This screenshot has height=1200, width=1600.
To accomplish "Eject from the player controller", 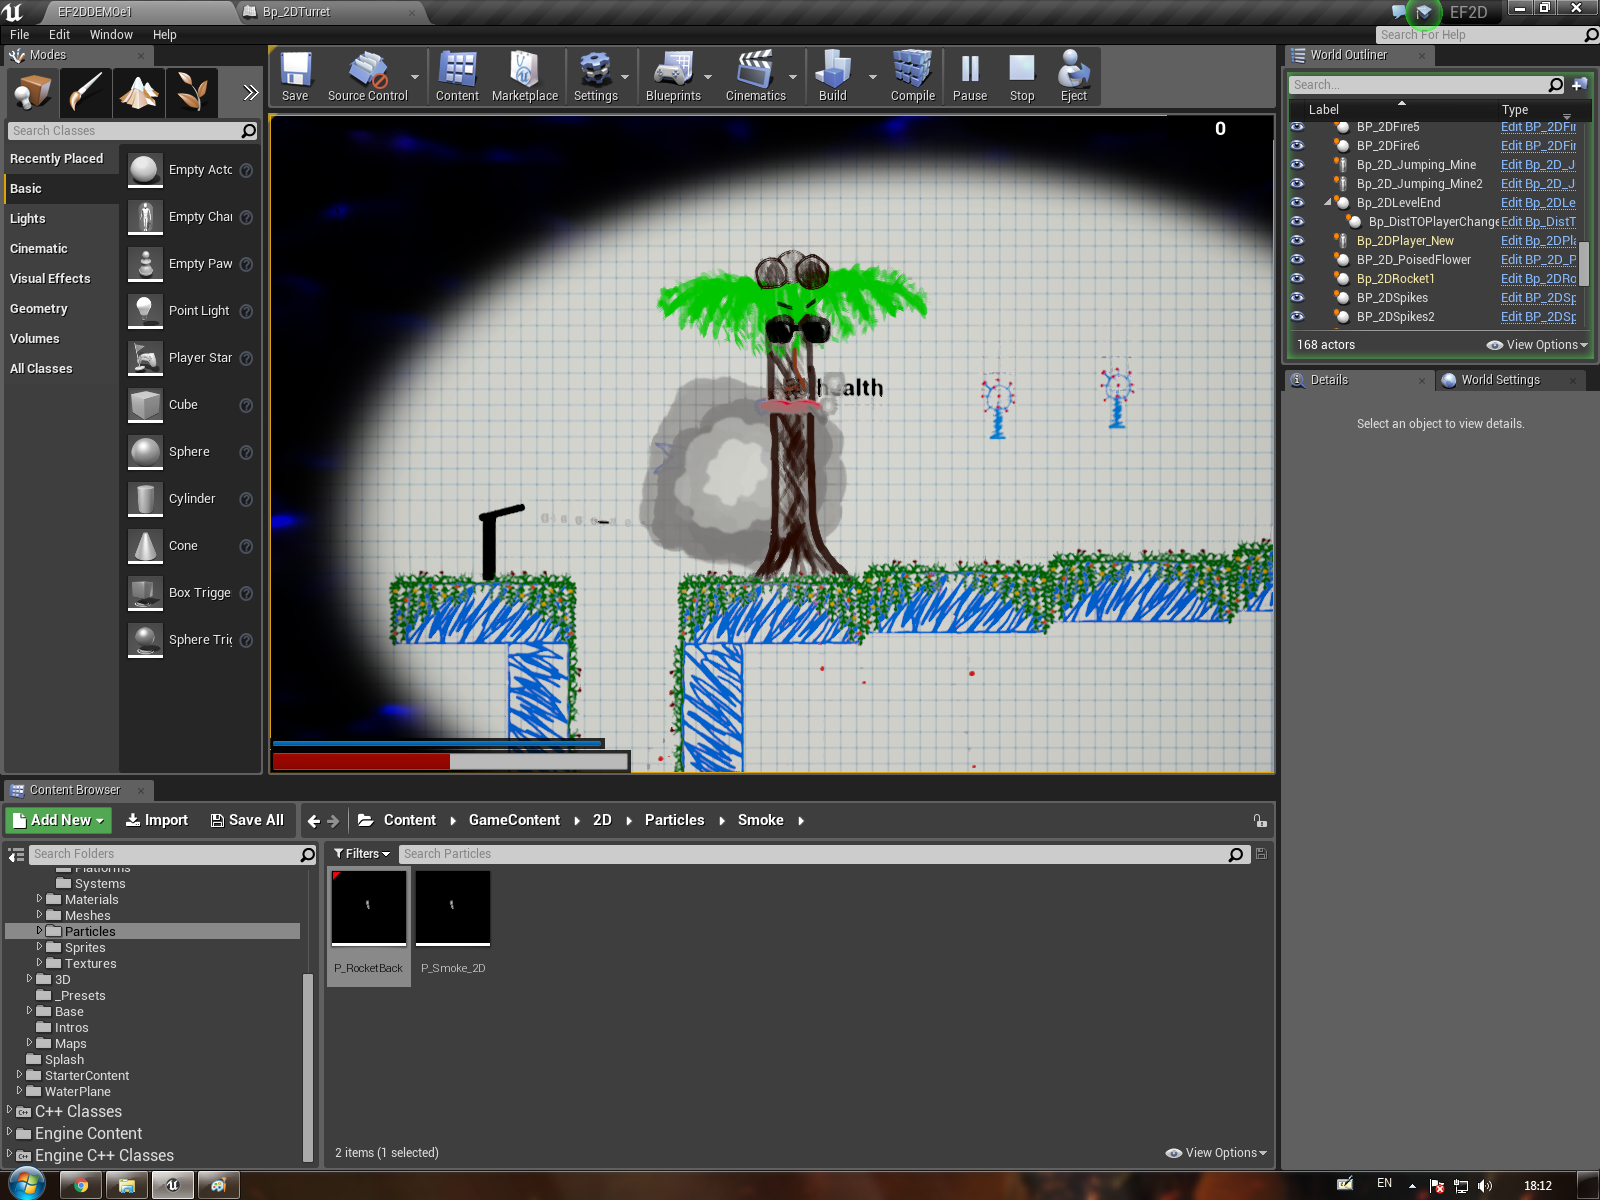I will [1074, 77].
